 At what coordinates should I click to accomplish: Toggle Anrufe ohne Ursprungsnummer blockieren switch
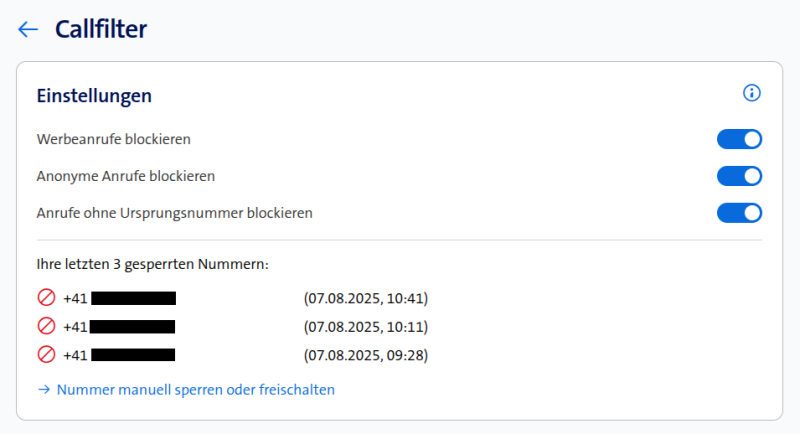739,213
